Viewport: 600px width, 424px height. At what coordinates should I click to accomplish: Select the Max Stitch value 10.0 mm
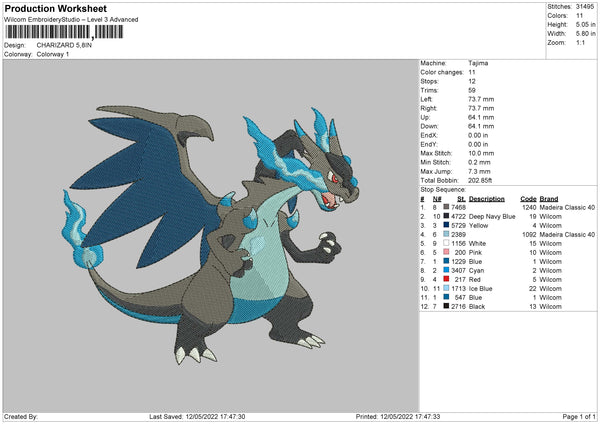(x=481, y=153)
